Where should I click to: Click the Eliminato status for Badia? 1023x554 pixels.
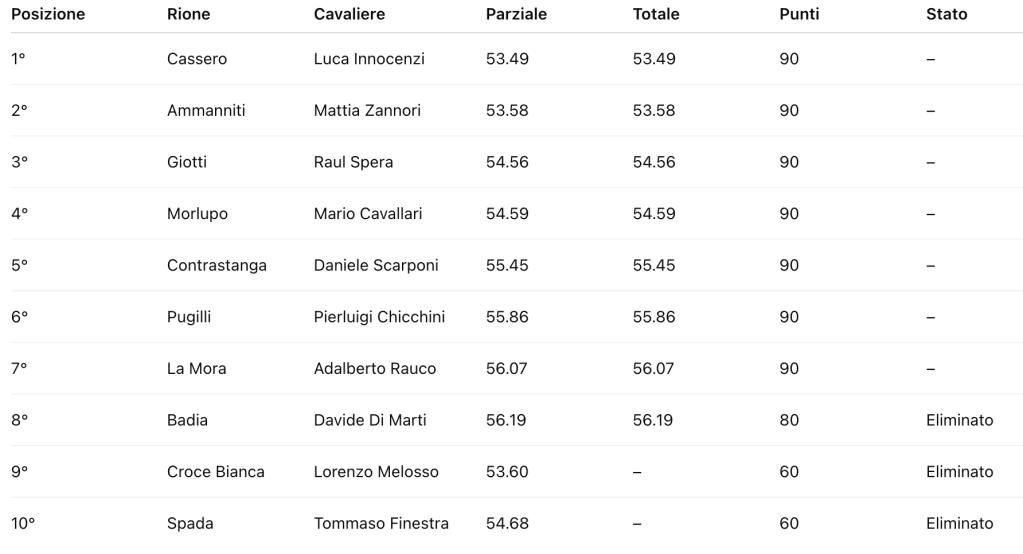960,420
